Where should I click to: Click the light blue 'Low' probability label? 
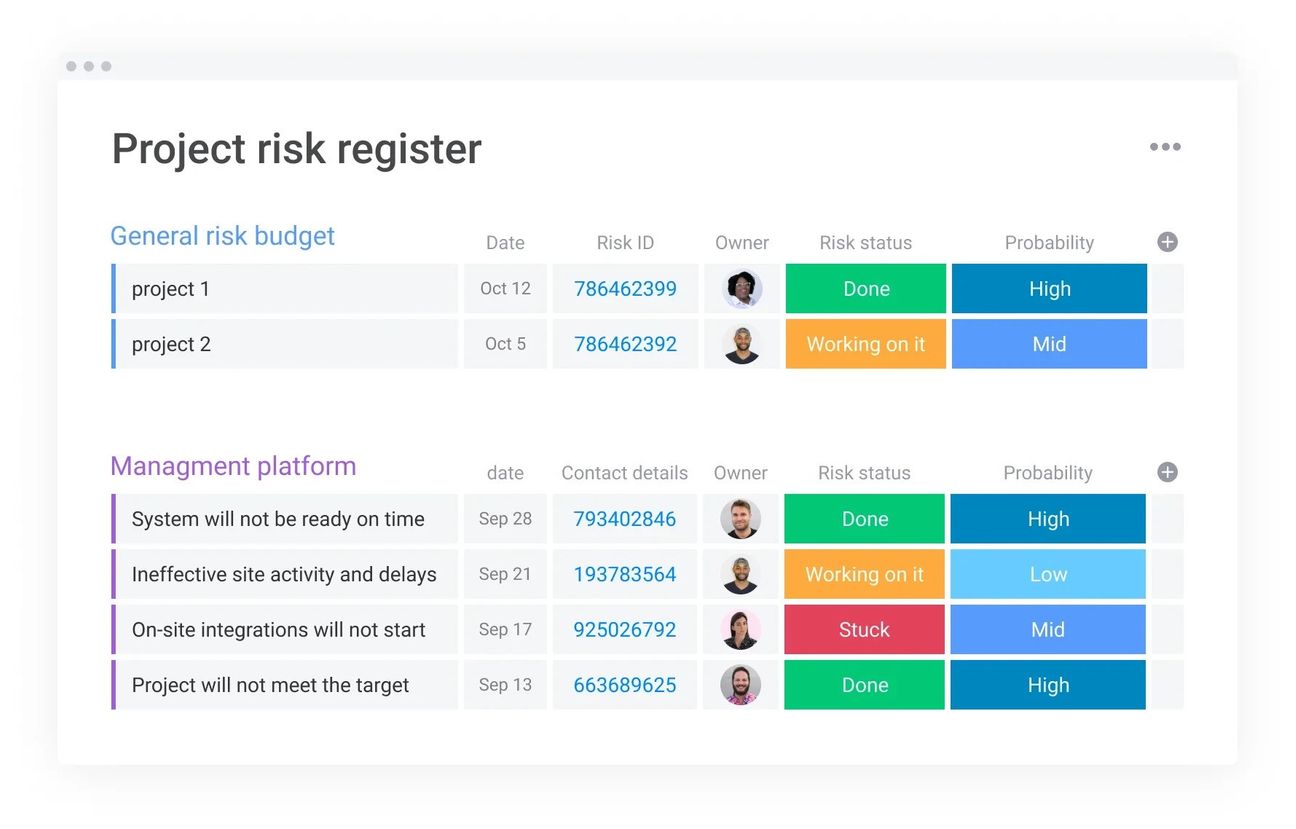(x=1048, y=574)
